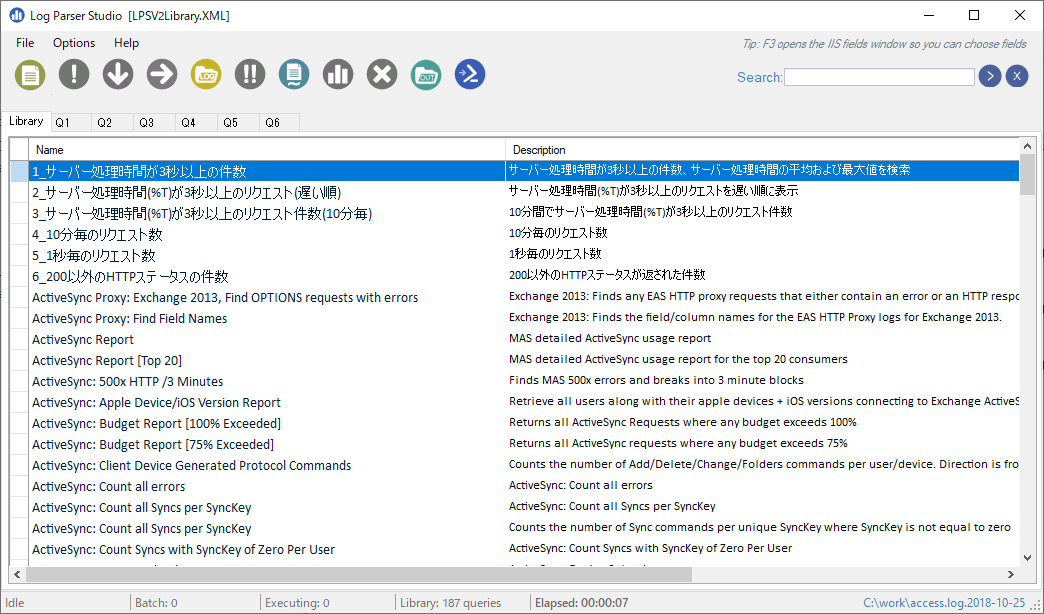Click inside the Search input field
The image size is (1044, 614).
[x=879, y=77]
